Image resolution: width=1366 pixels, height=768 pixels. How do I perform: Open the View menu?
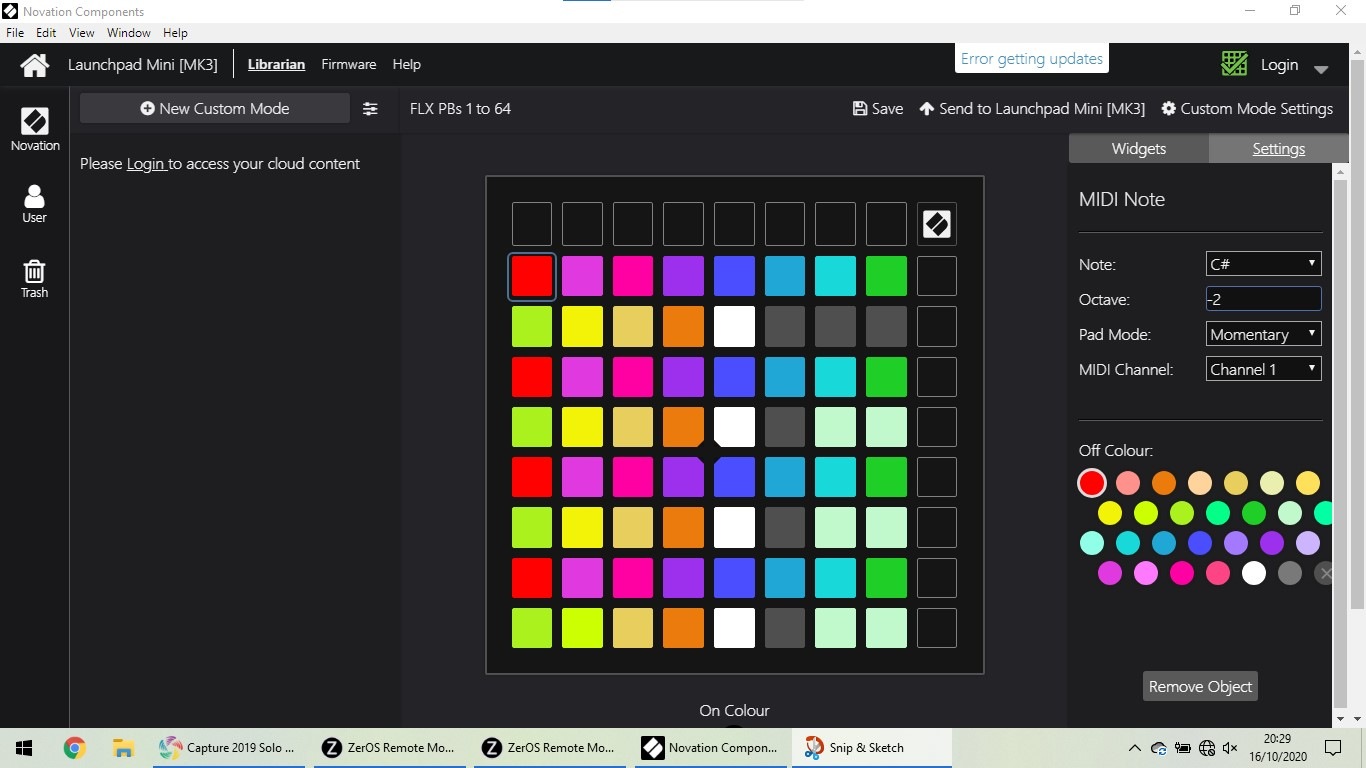click(81, 33)
